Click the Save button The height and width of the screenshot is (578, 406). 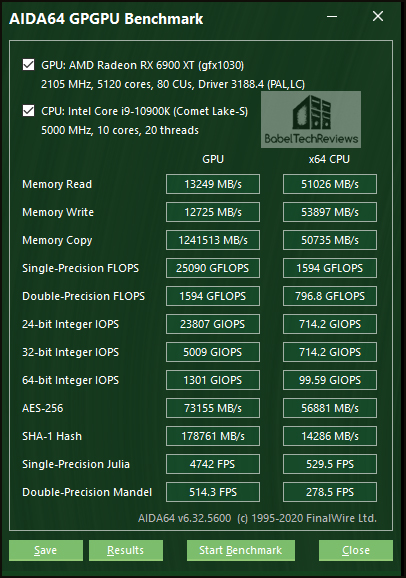pos(46,550)
